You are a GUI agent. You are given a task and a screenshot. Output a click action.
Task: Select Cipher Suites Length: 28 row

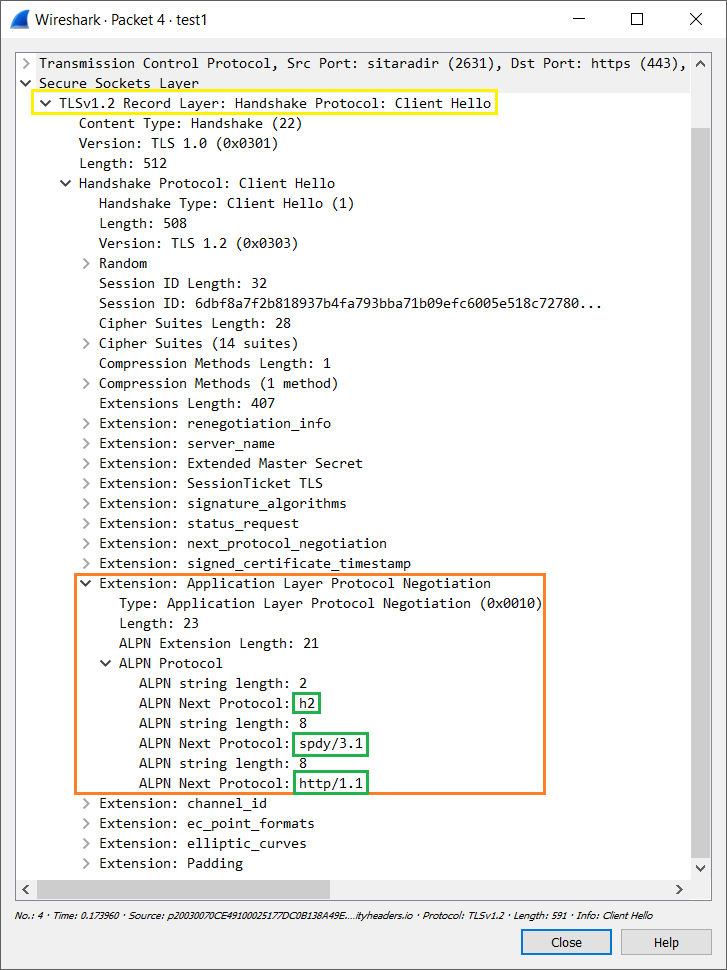pyautogui.click(x=195, y=323)
